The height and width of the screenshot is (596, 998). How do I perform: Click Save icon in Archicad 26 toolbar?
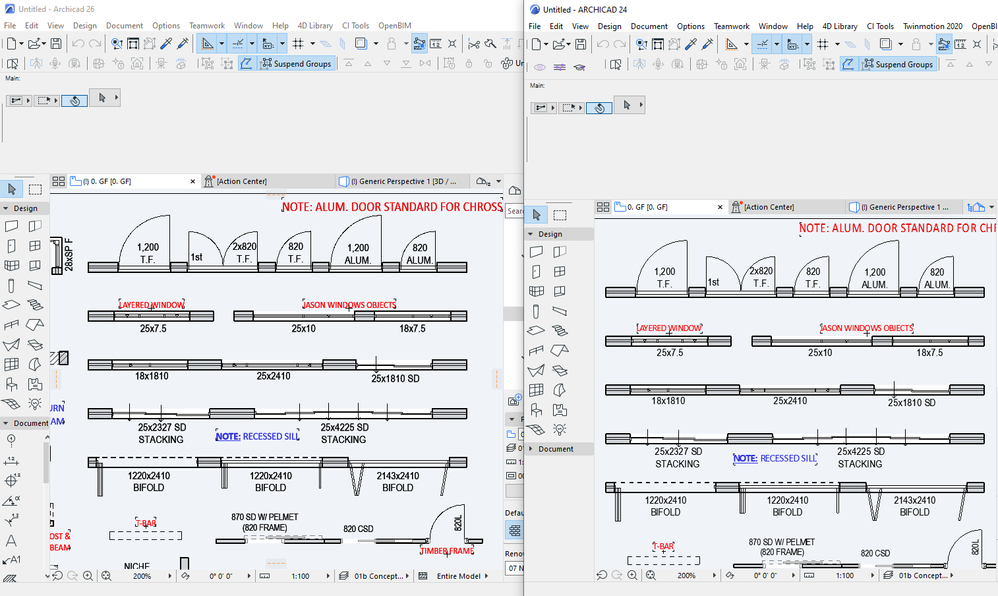pyautogui.click(x=56, y=43)
